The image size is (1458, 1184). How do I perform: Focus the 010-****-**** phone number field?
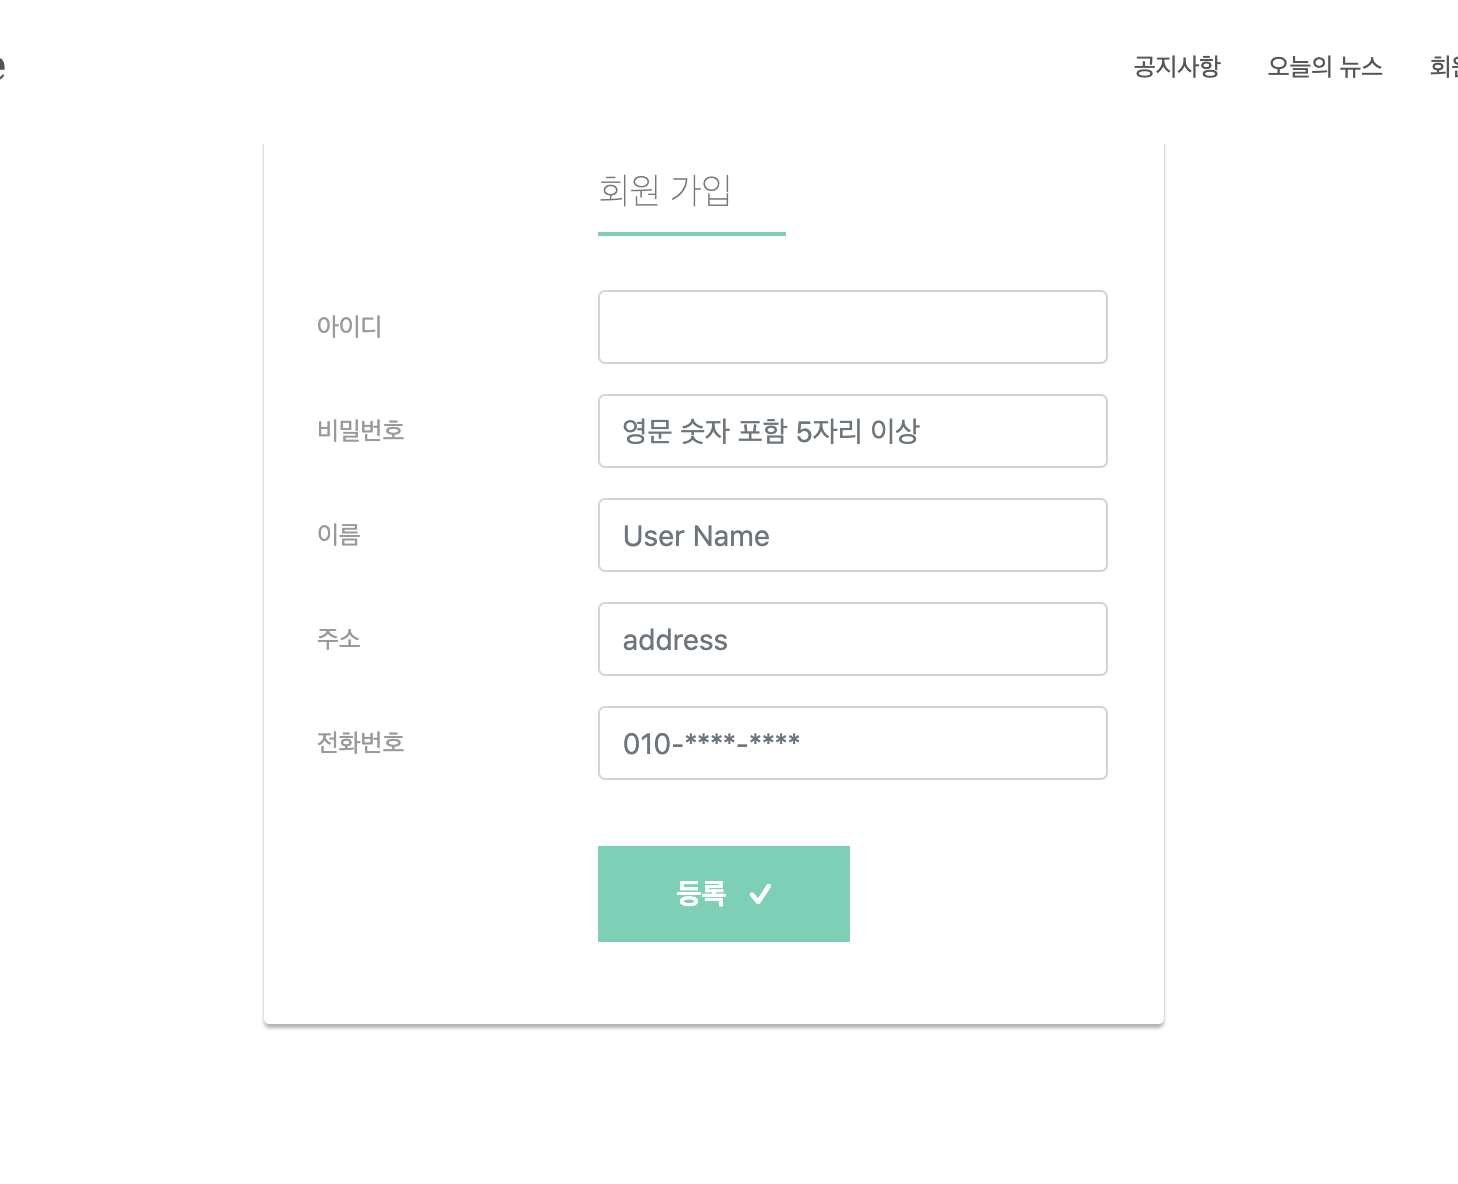pos(852,743)
